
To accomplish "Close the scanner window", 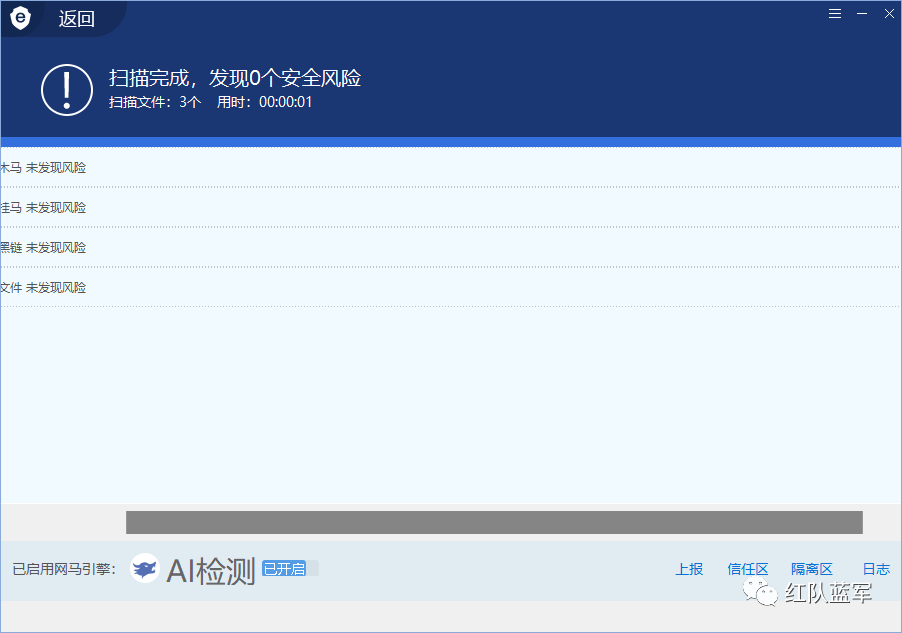I will pyautogui.click(x=889, y=13).
